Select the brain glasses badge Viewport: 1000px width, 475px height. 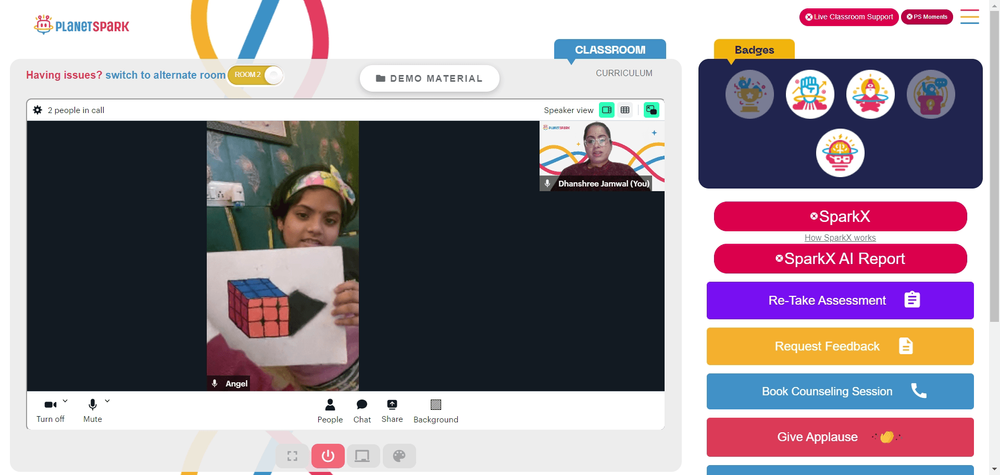[x=840, y=153]
